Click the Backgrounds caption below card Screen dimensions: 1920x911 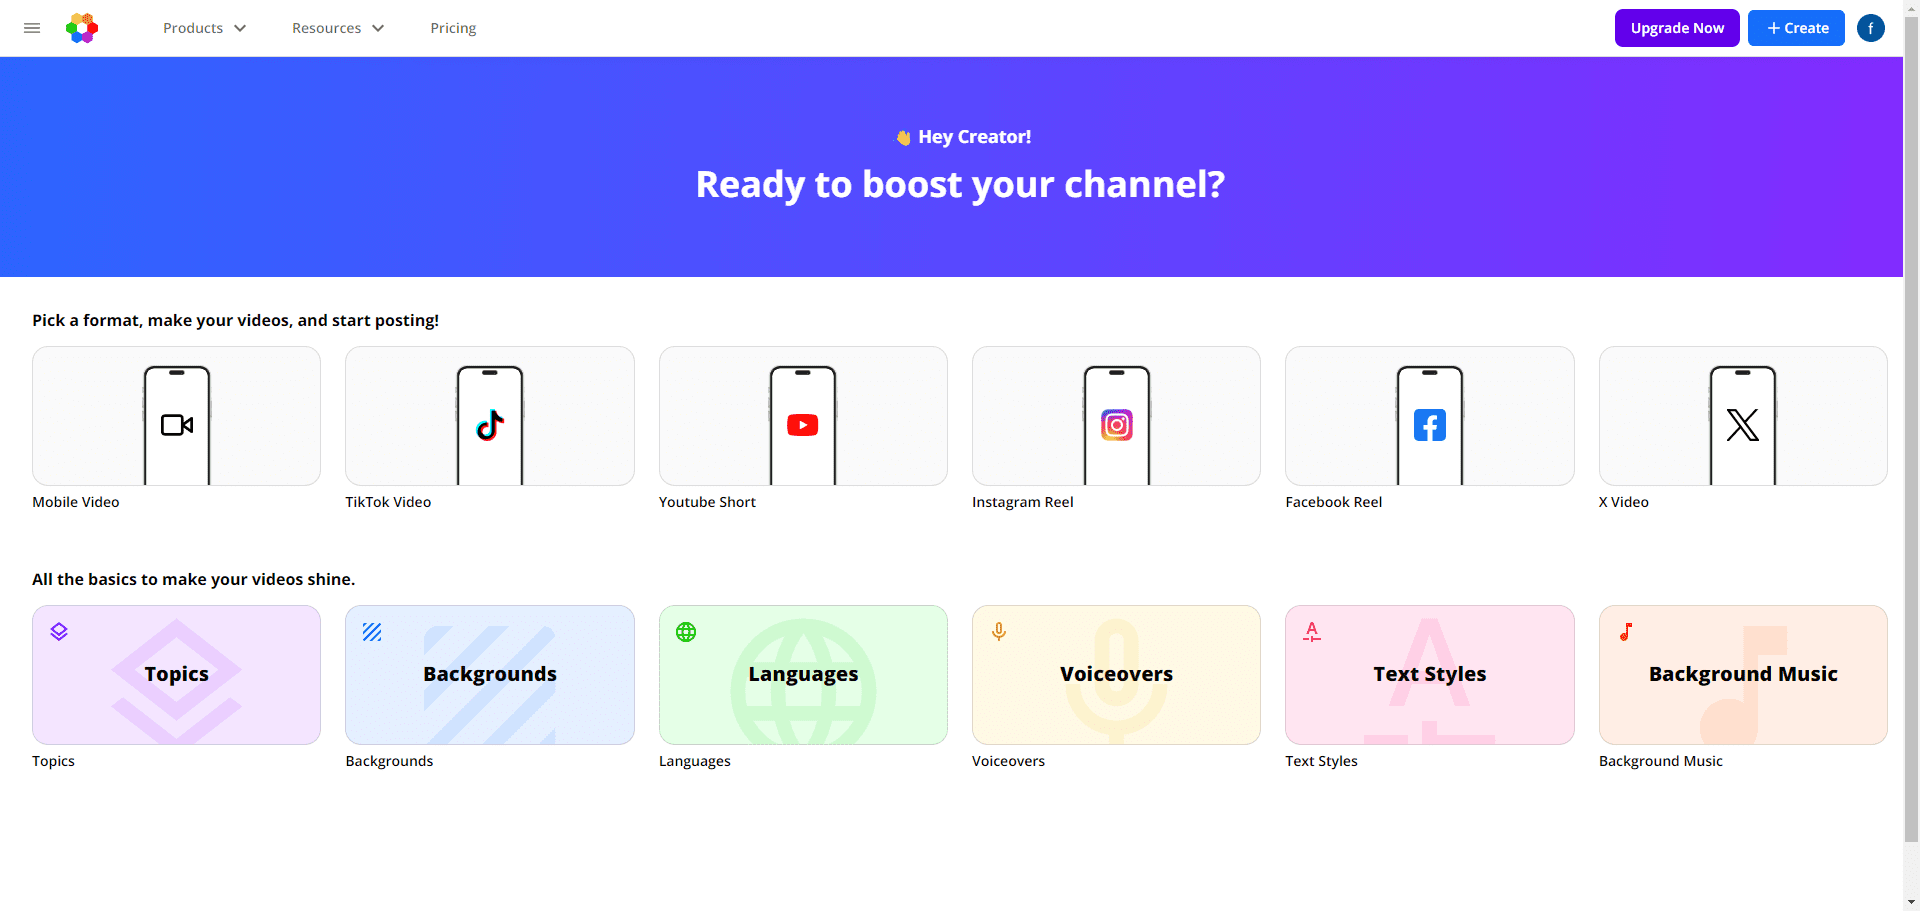tap(389, 761)
